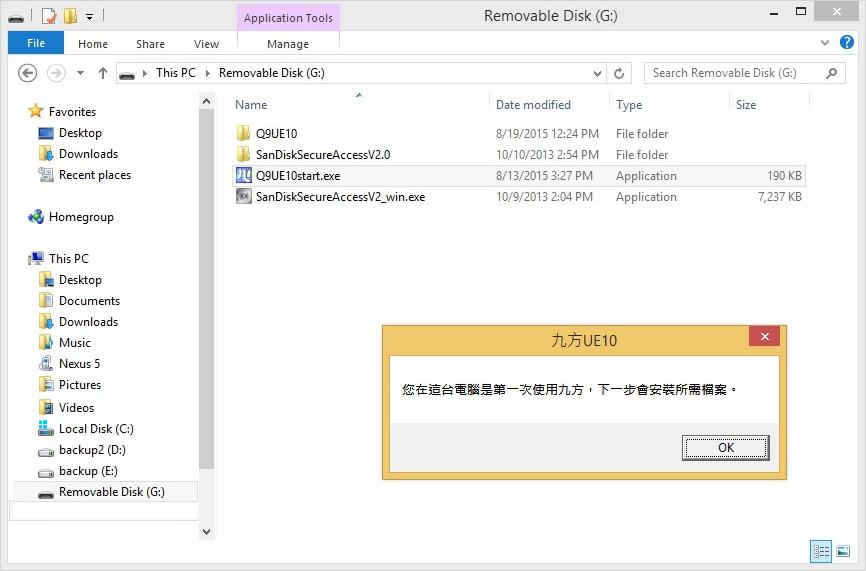Switch to Details view icon in status bar
Image resolution: width=866 pixels, height=571 pixels.
tap(821, 551)
